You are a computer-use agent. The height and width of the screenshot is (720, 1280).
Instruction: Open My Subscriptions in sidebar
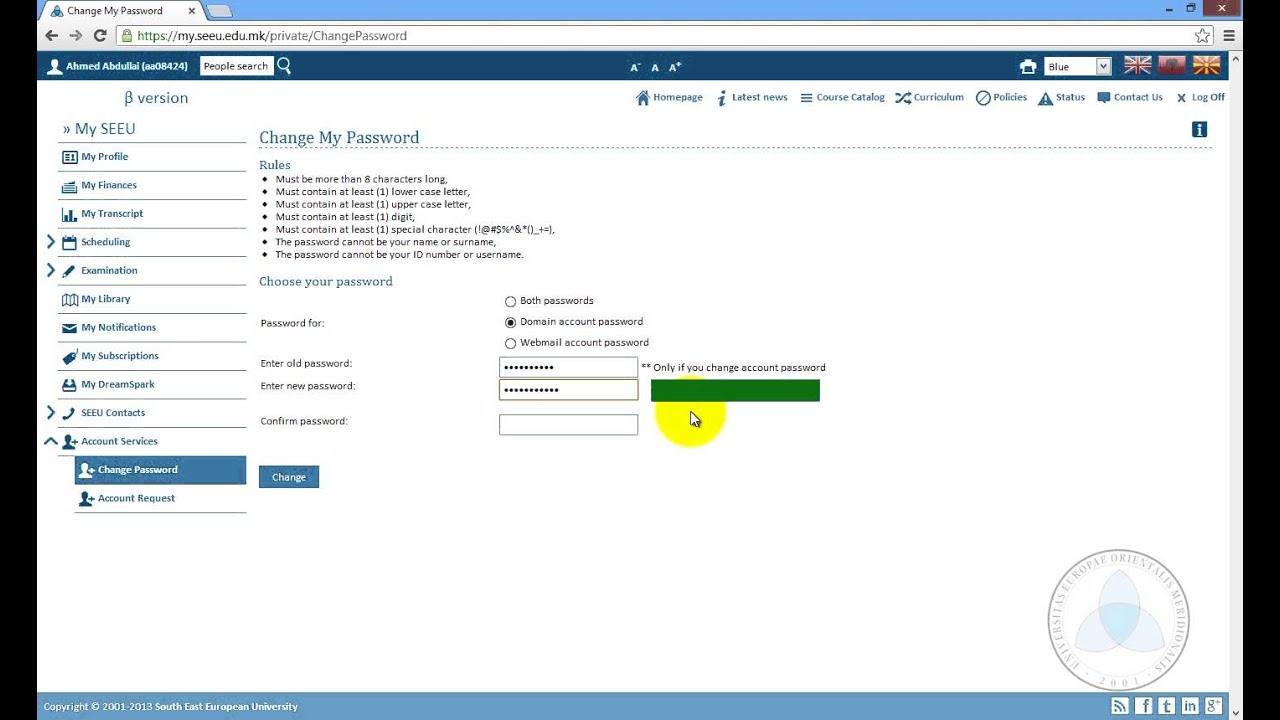pos(119,356)
